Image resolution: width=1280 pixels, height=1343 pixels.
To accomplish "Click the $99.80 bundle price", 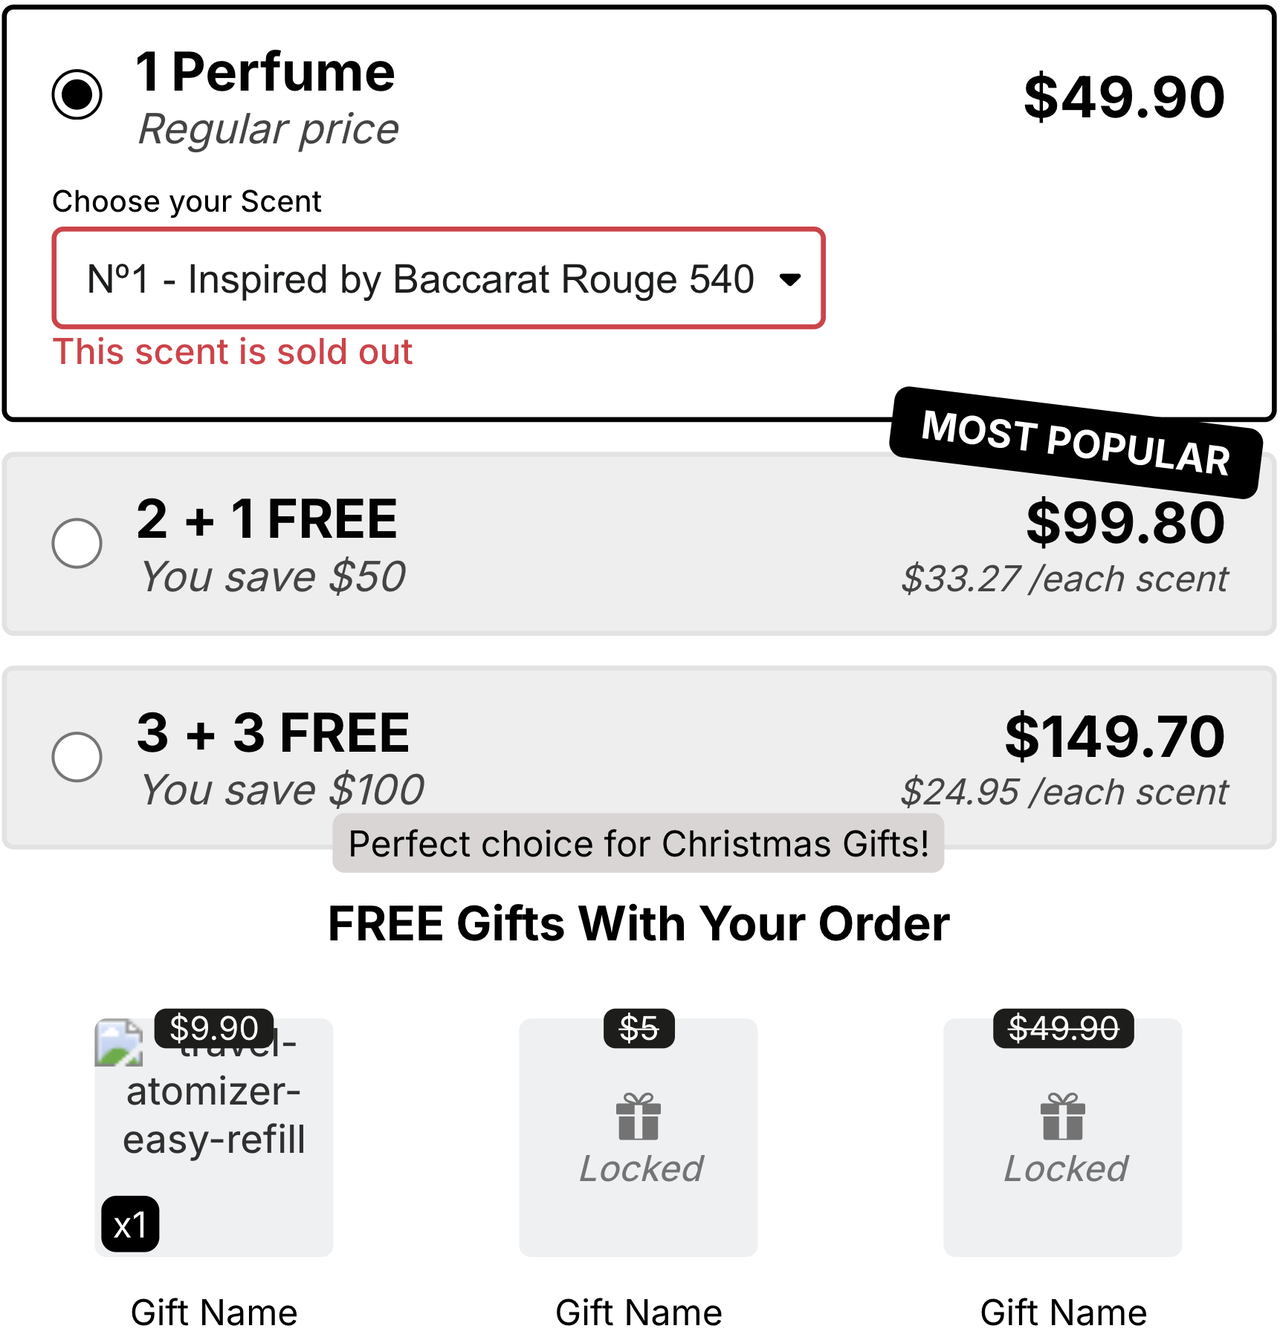I will (x=1125, y=523).
